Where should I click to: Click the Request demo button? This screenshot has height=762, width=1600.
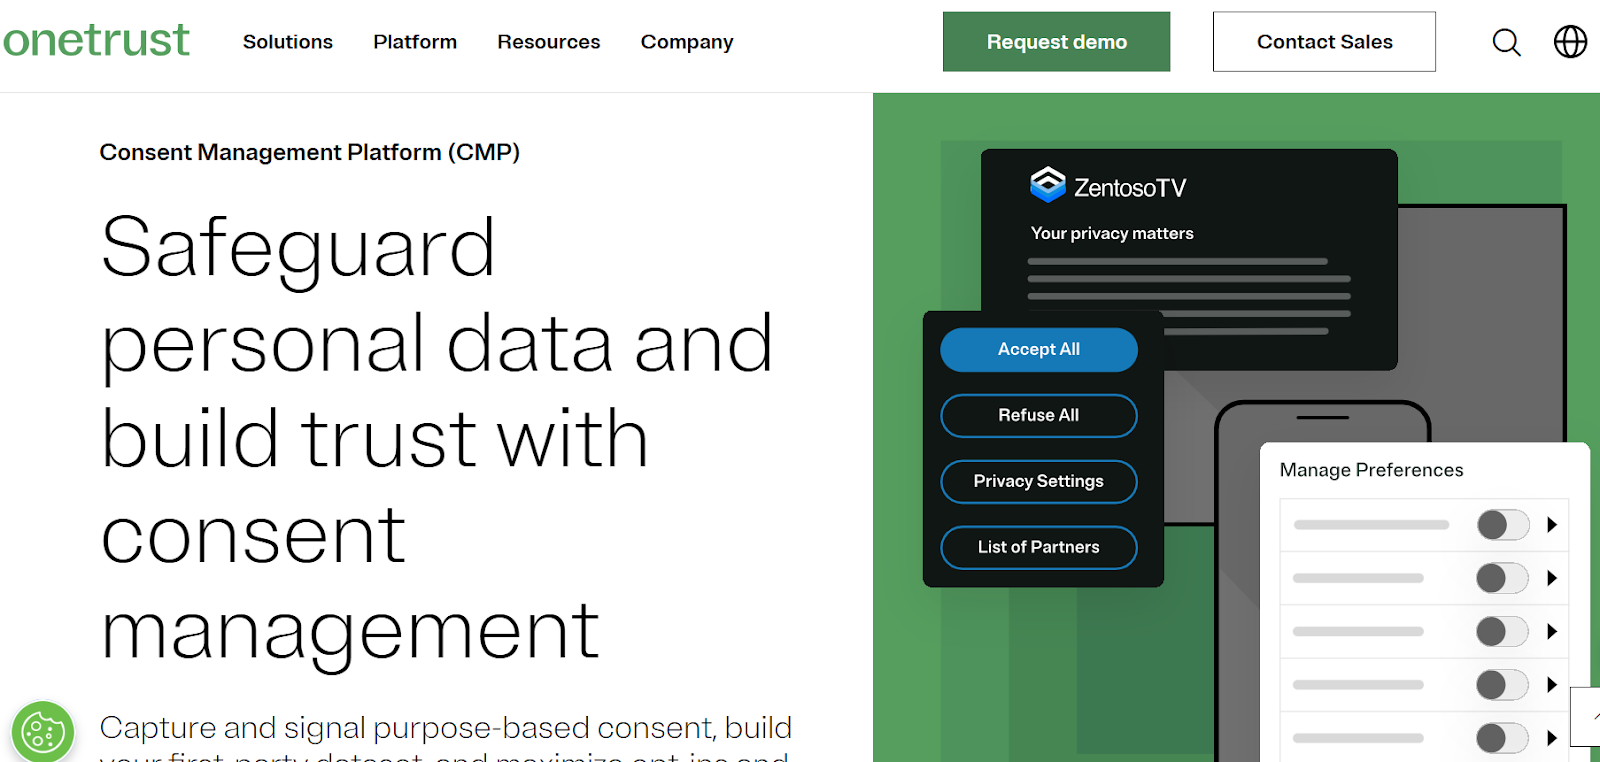pos(1056,42)
